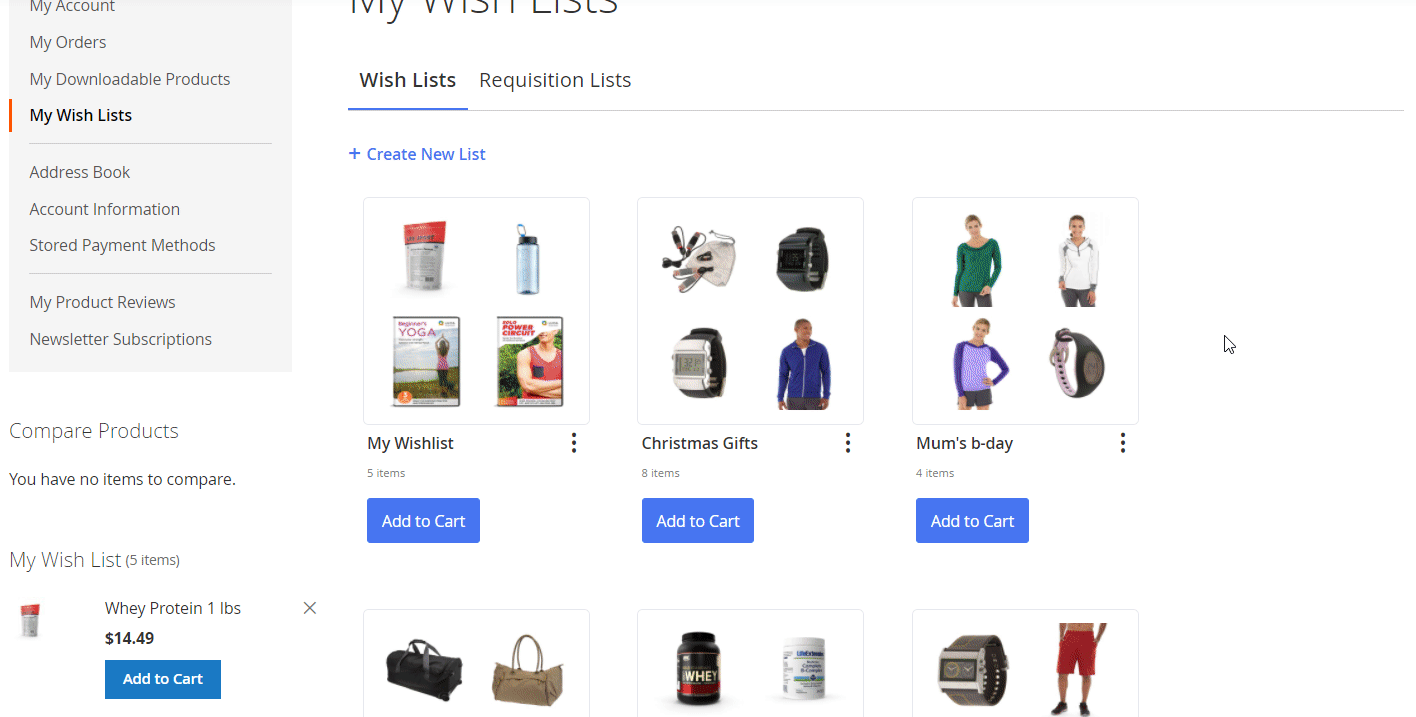This screenshot has width=1416, height=717.
Task: Open the Mum's b-day image collage
Action: pos(1025,311)
